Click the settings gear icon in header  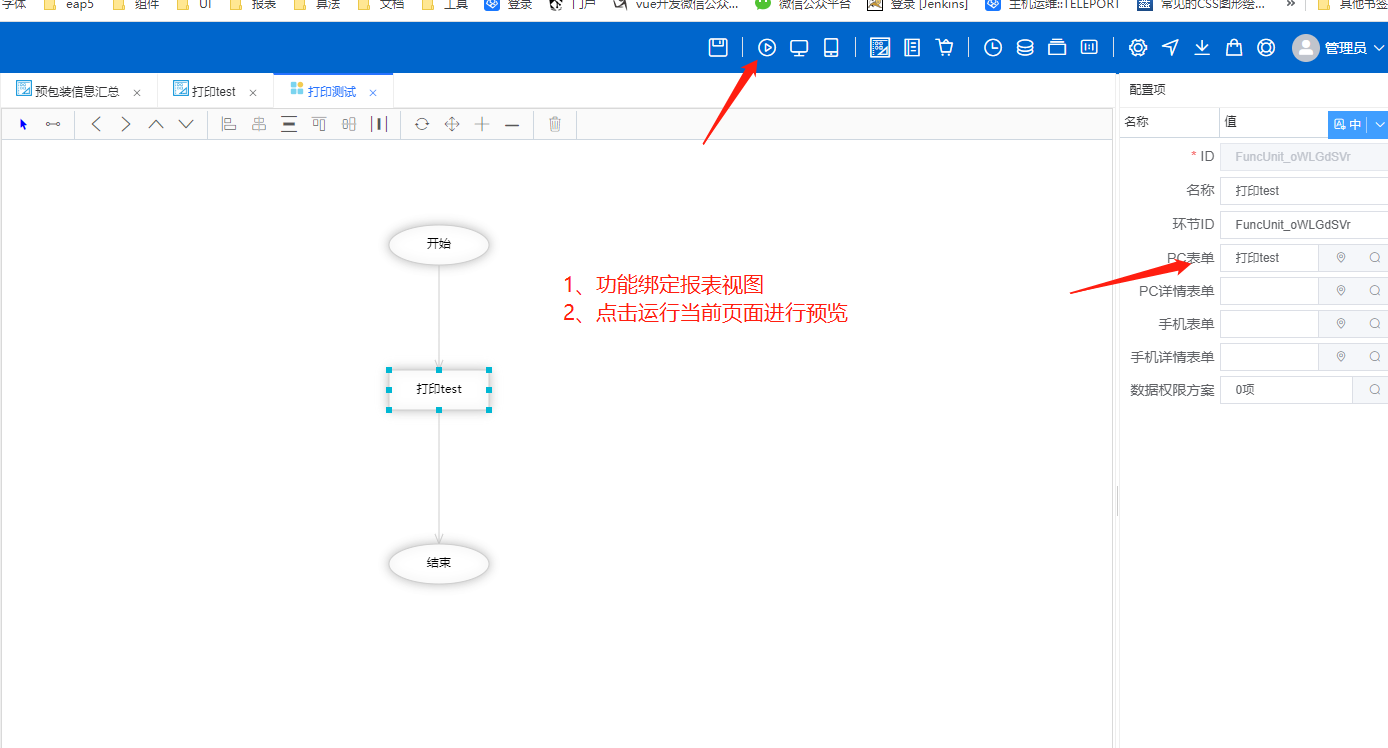(x=1138, y=47)
